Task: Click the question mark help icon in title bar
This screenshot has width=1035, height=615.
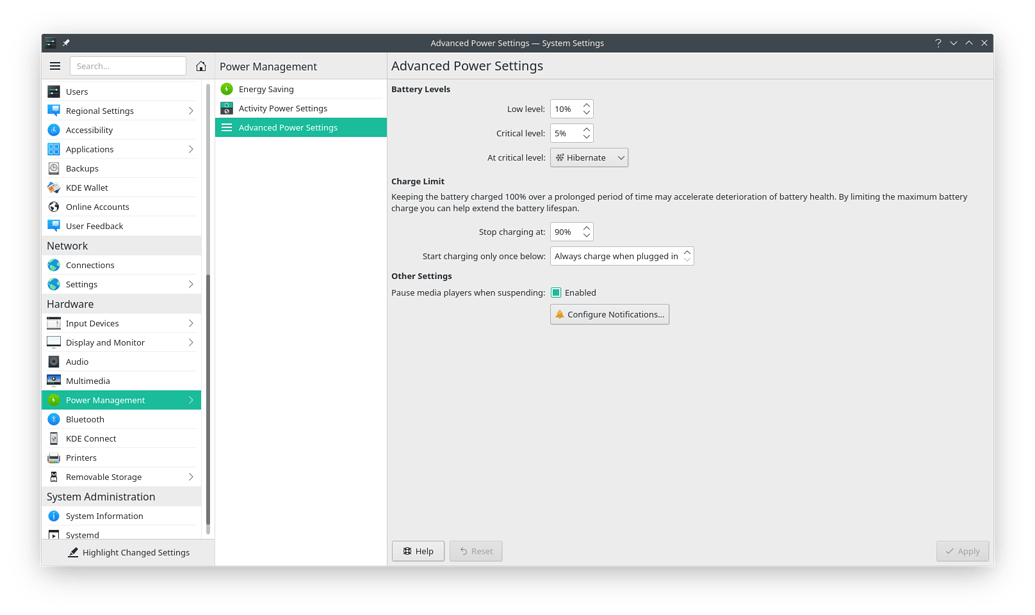Action: pyautogui.click(x=938, y=43)
